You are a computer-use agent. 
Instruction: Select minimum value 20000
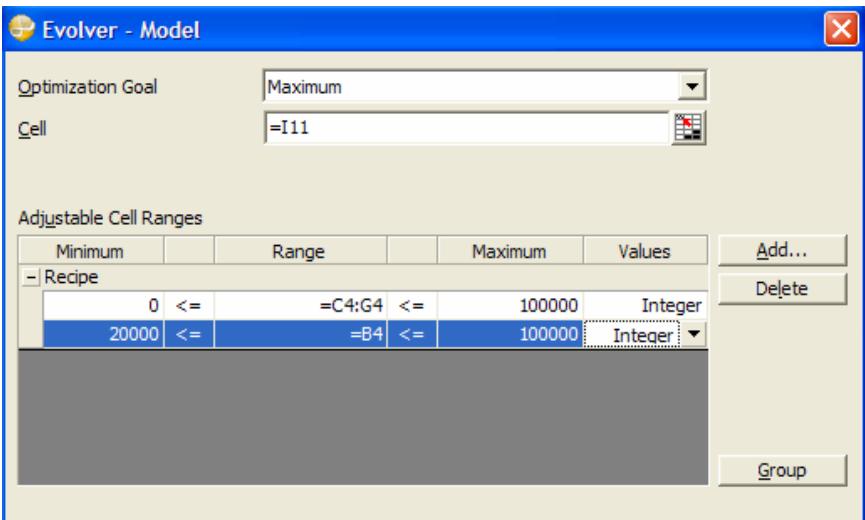pos(103,334)
